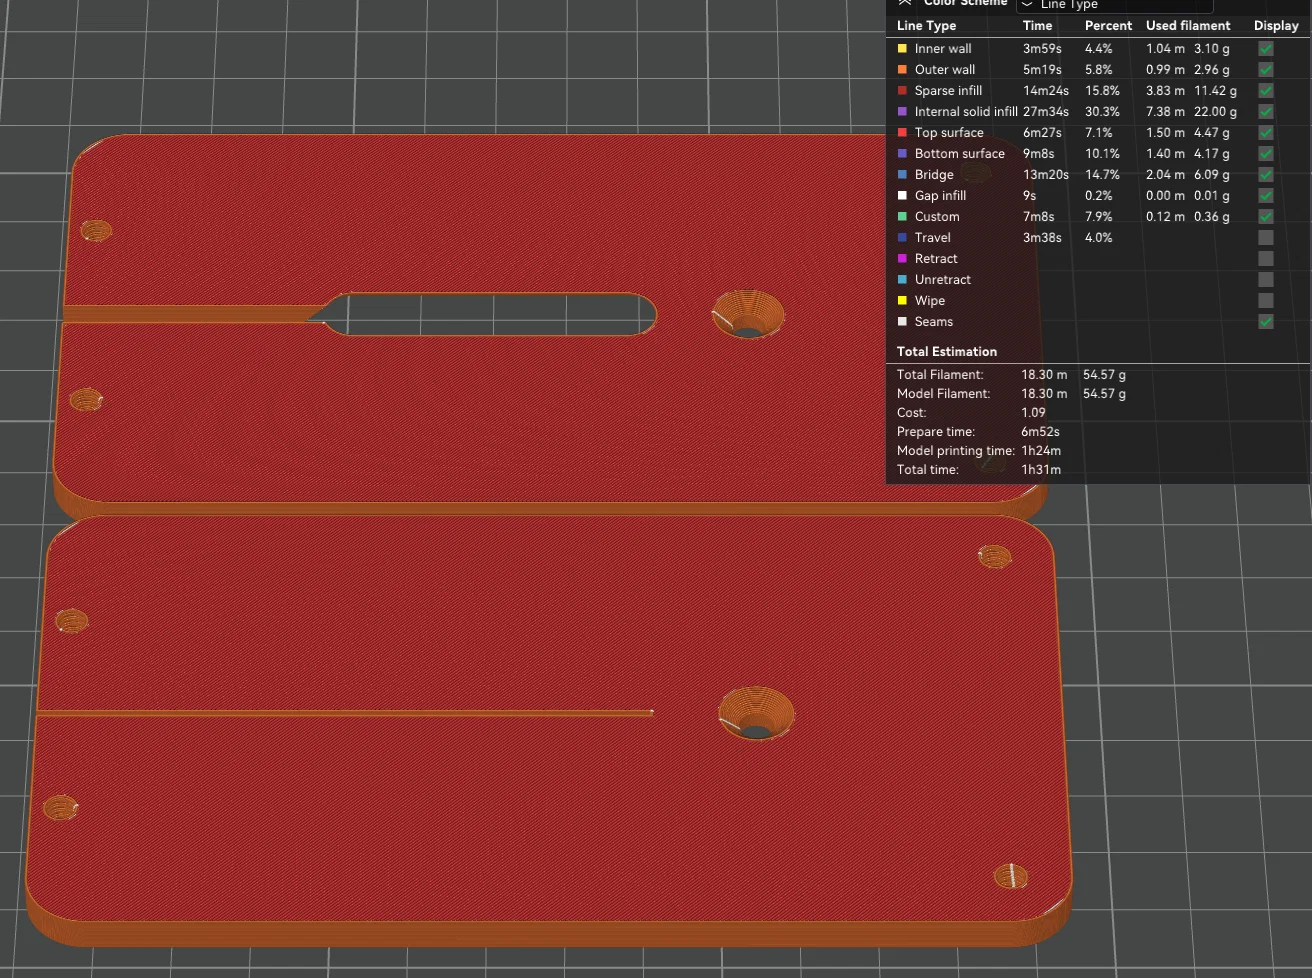Enable Travel moves display checkbox
Screen dimensions: 1312x978
(x=1266, y=237)
